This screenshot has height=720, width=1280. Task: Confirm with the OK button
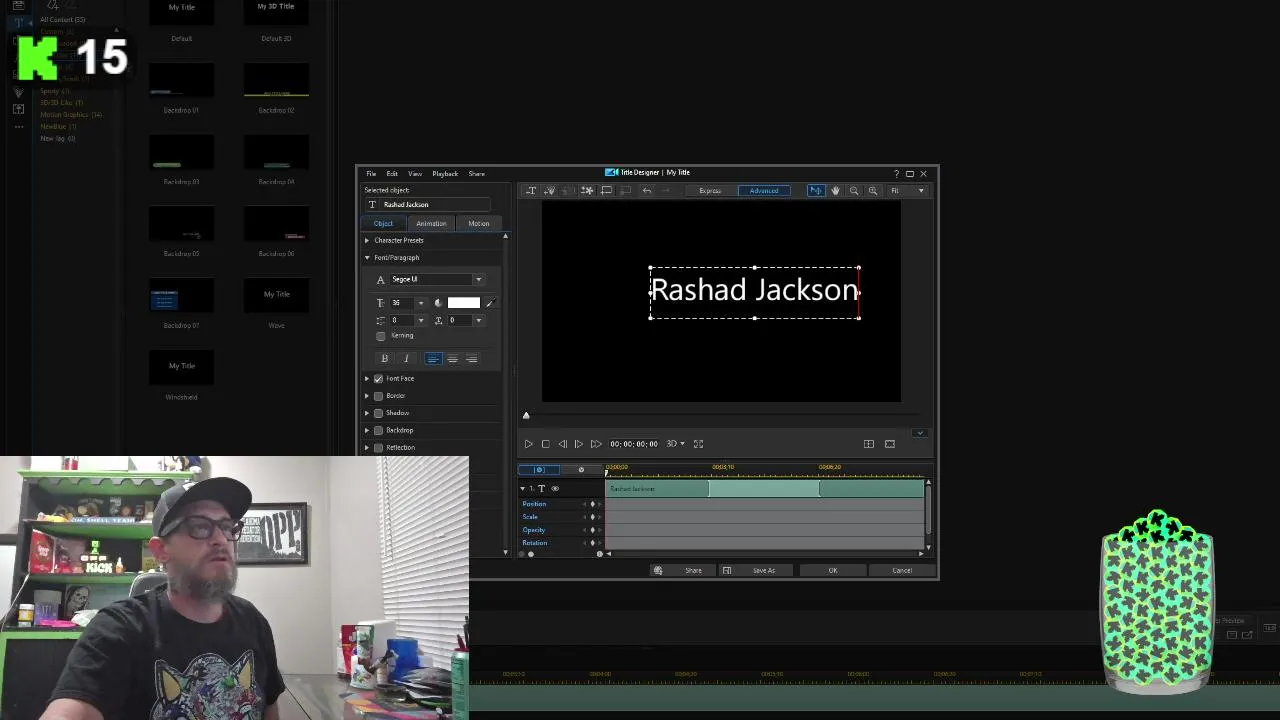[x=833, y=571]
